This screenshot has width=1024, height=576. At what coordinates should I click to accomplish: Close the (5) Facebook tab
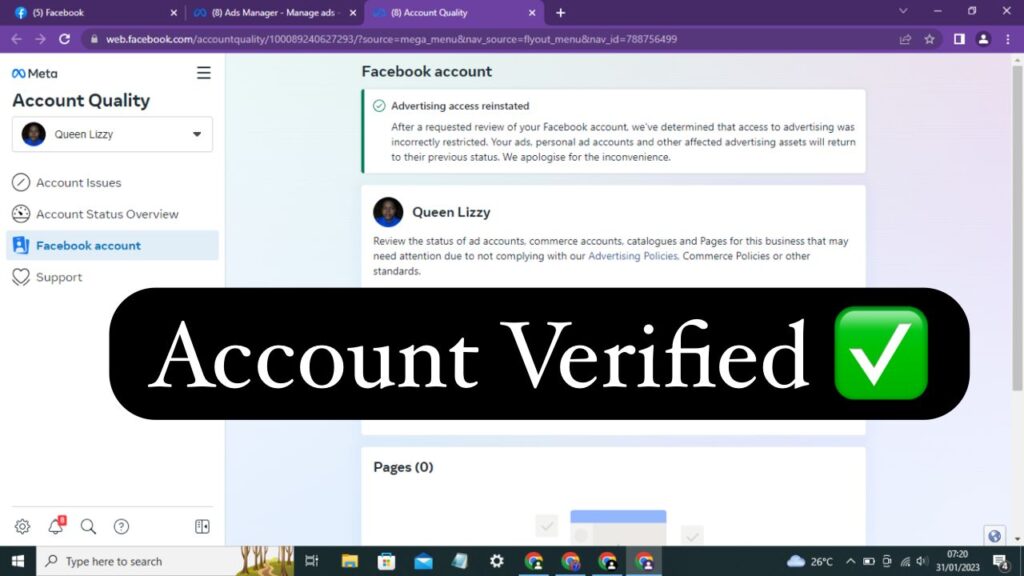click(x=174, y=12)
